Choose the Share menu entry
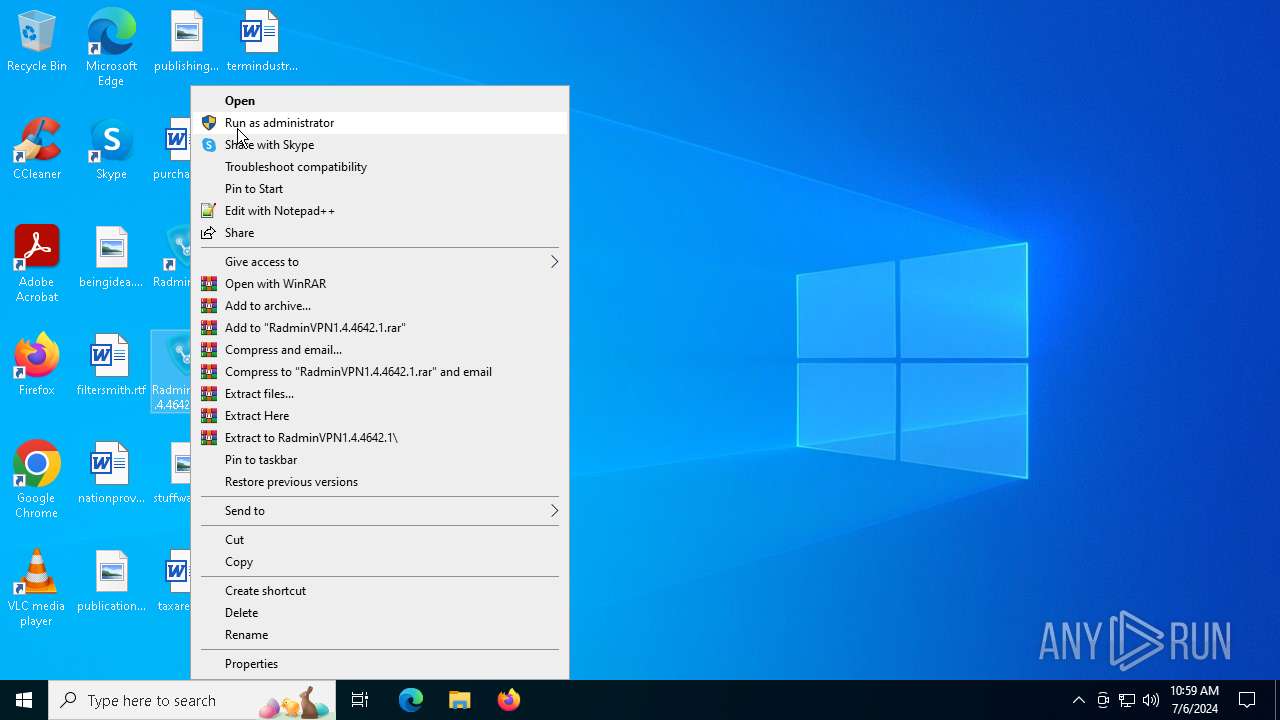The height and width of the screenshot is (720, 1280). (380, 233)
